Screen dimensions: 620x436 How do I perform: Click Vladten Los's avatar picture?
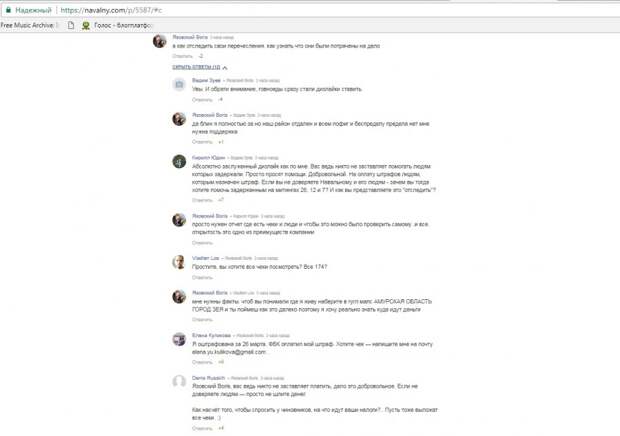coord(179,262)
